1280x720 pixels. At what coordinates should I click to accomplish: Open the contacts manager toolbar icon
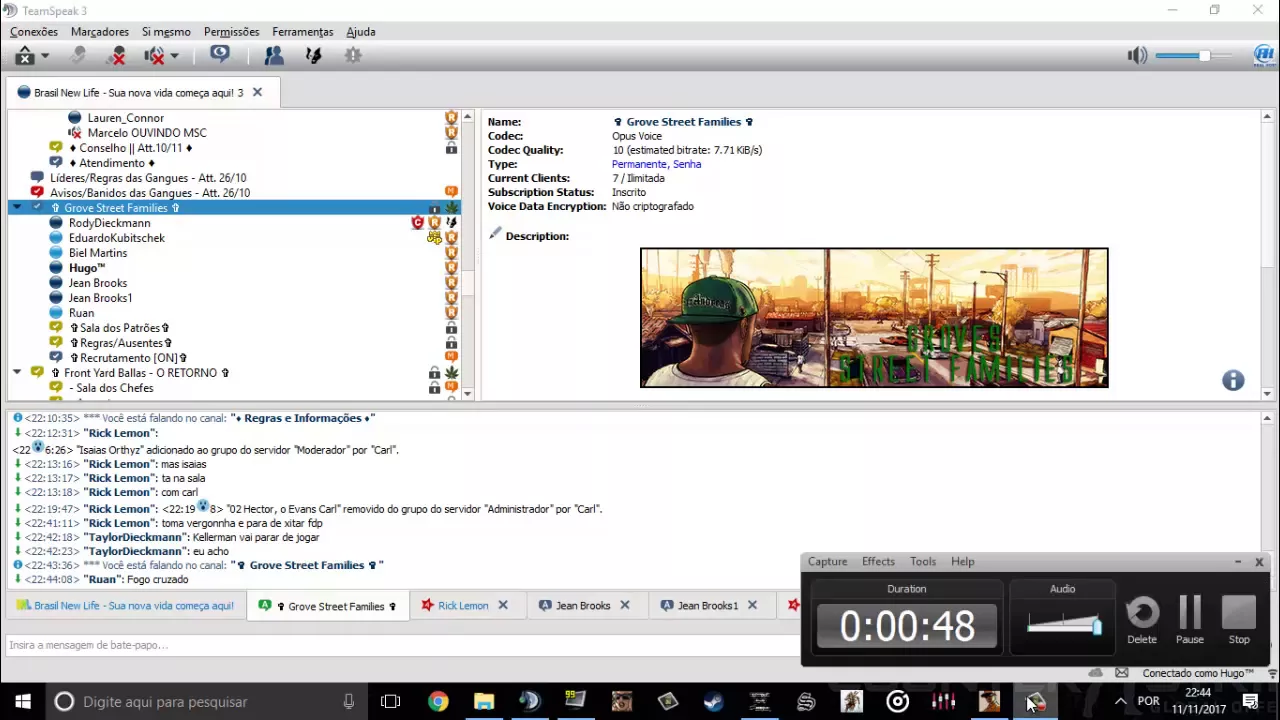click(273, 56)
